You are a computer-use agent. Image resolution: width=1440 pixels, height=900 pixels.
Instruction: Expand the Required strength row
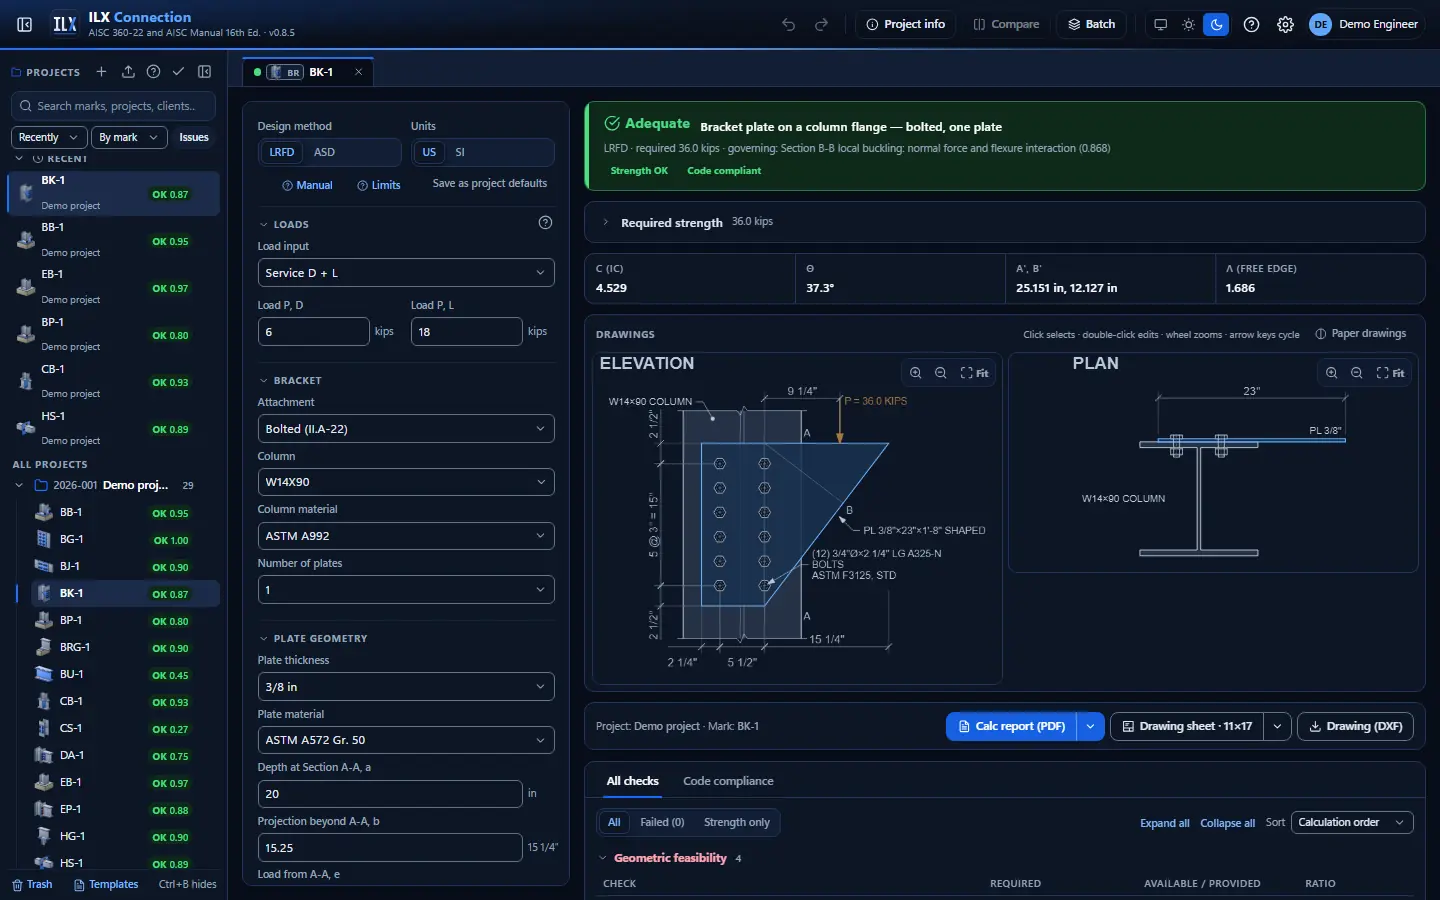point(1004,222)
